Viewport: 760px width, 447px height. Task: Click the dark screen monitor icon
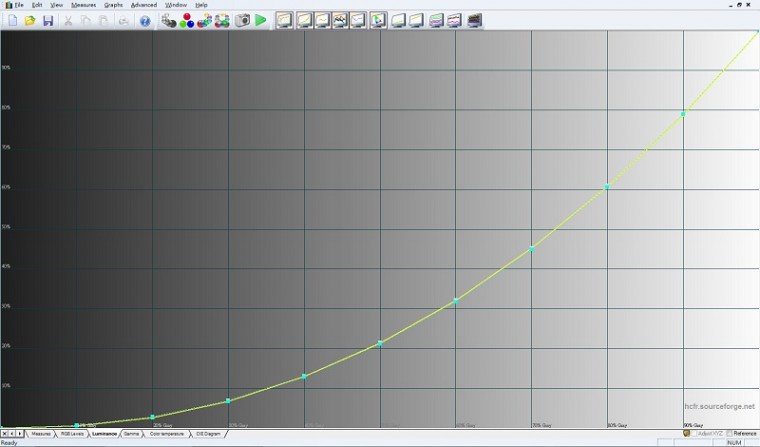pyautogui.click(x=475, y=20)
